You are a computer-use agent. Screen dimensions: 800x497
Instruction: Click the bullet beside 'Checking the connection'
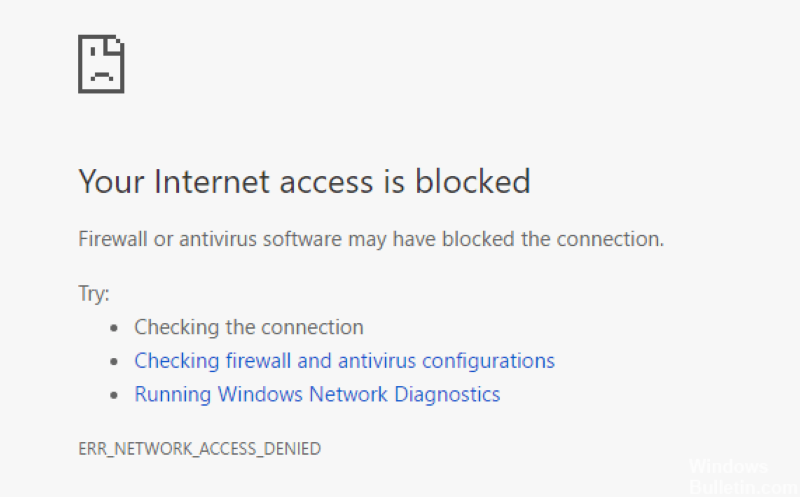point(114,328)
